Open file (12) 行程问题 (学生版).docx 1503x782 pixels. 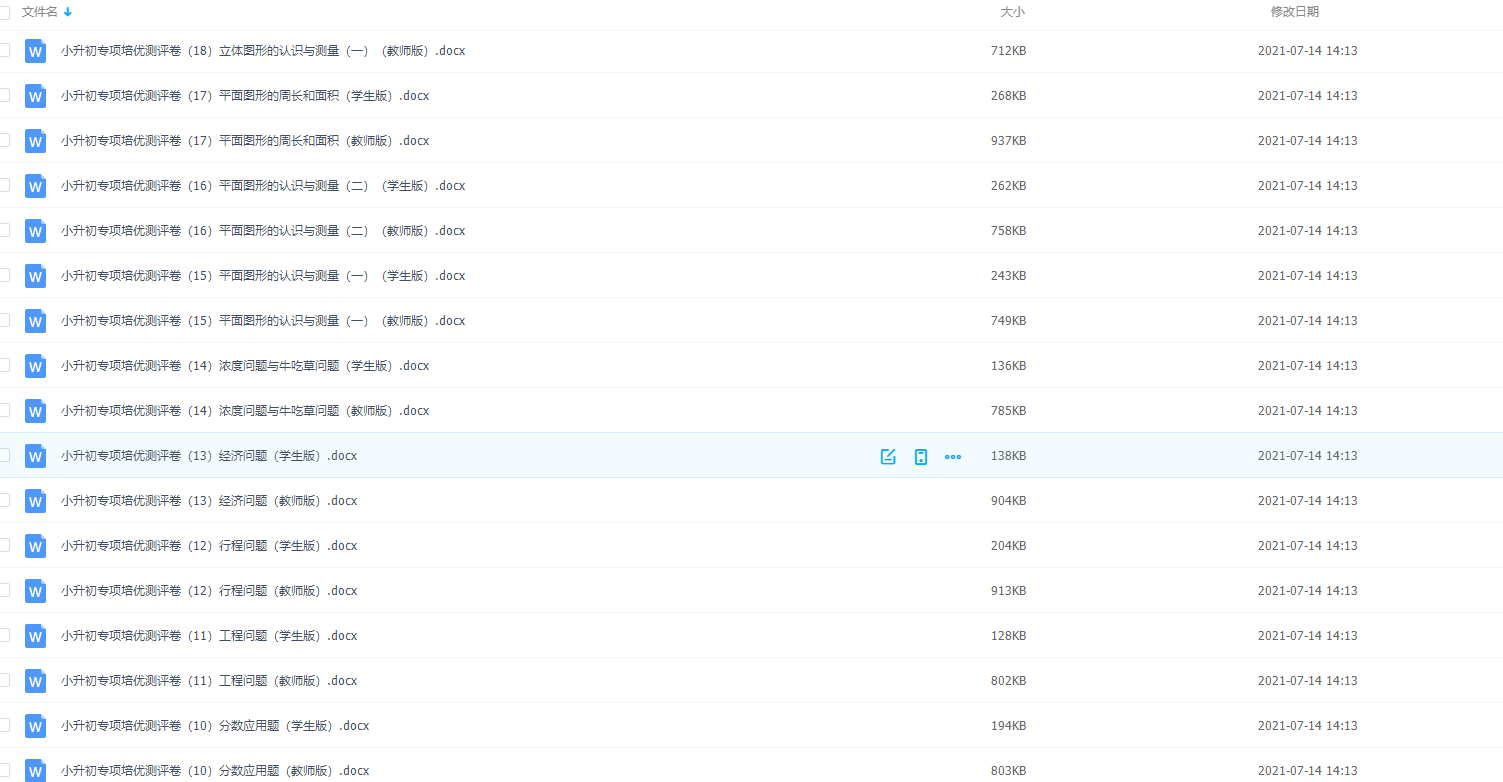[x=208, y=546]
